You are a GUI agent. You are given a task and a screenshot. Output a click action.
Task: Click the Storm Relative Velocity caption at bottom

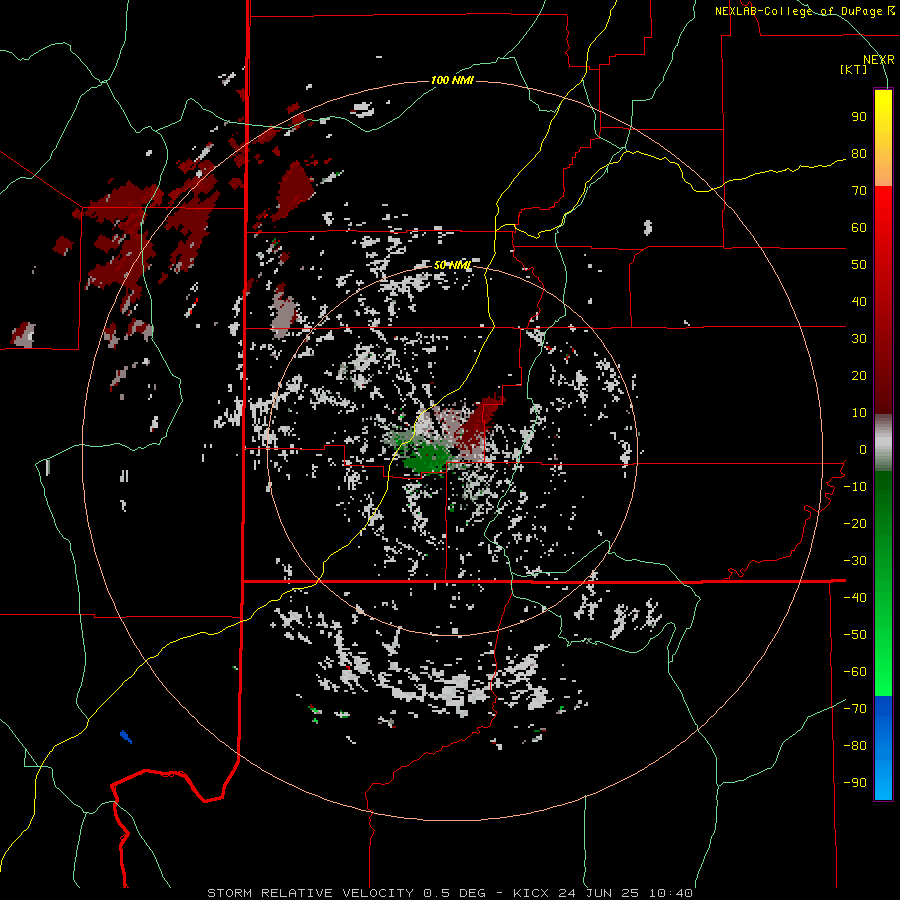pos(449,893)
